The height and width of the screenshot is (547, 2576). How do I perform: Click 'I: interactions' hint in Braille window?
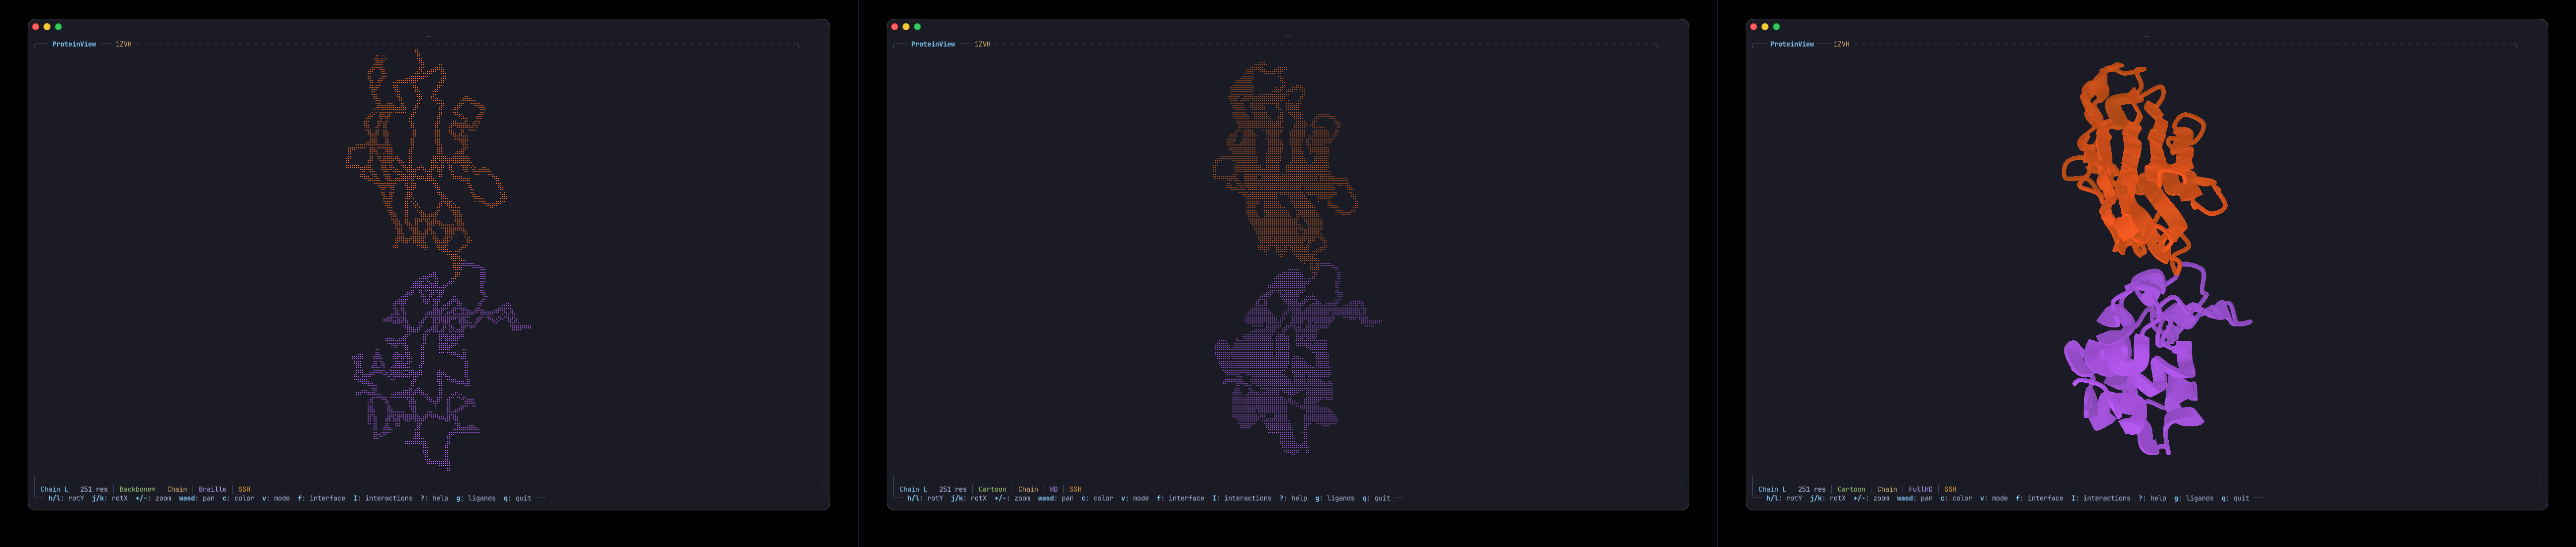pos(382,498)
